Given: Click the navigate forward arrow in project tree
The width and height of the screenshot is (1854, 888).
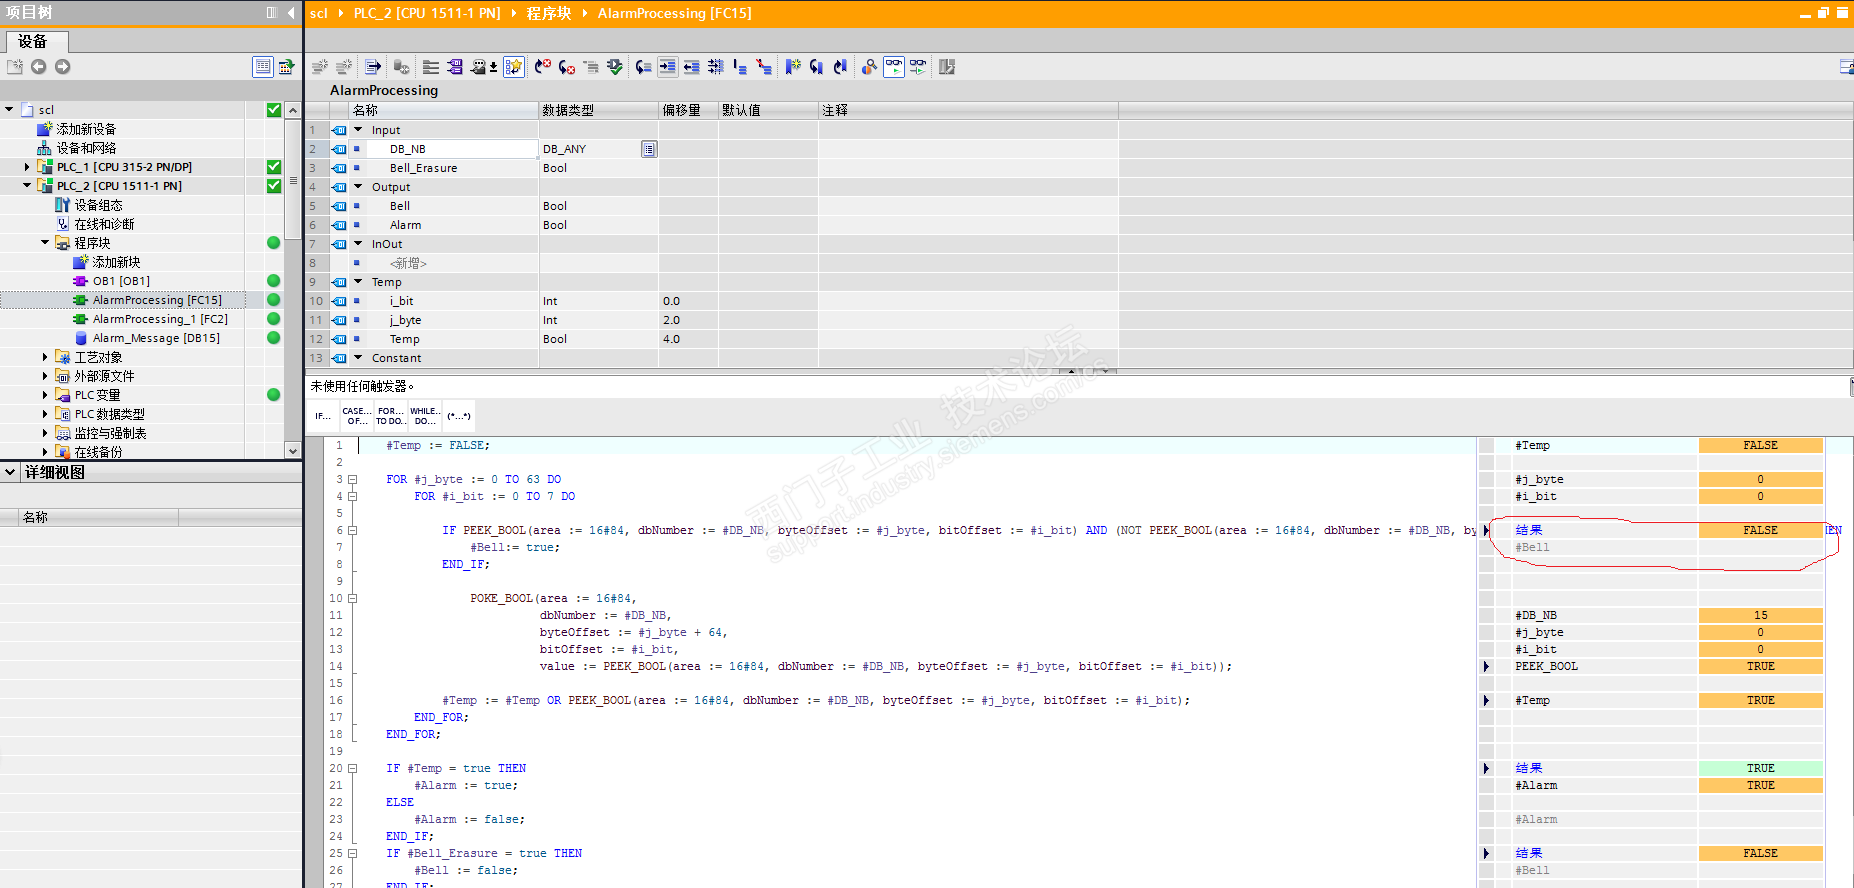Looking at the screenshot, I should click(x=63, y=67).
